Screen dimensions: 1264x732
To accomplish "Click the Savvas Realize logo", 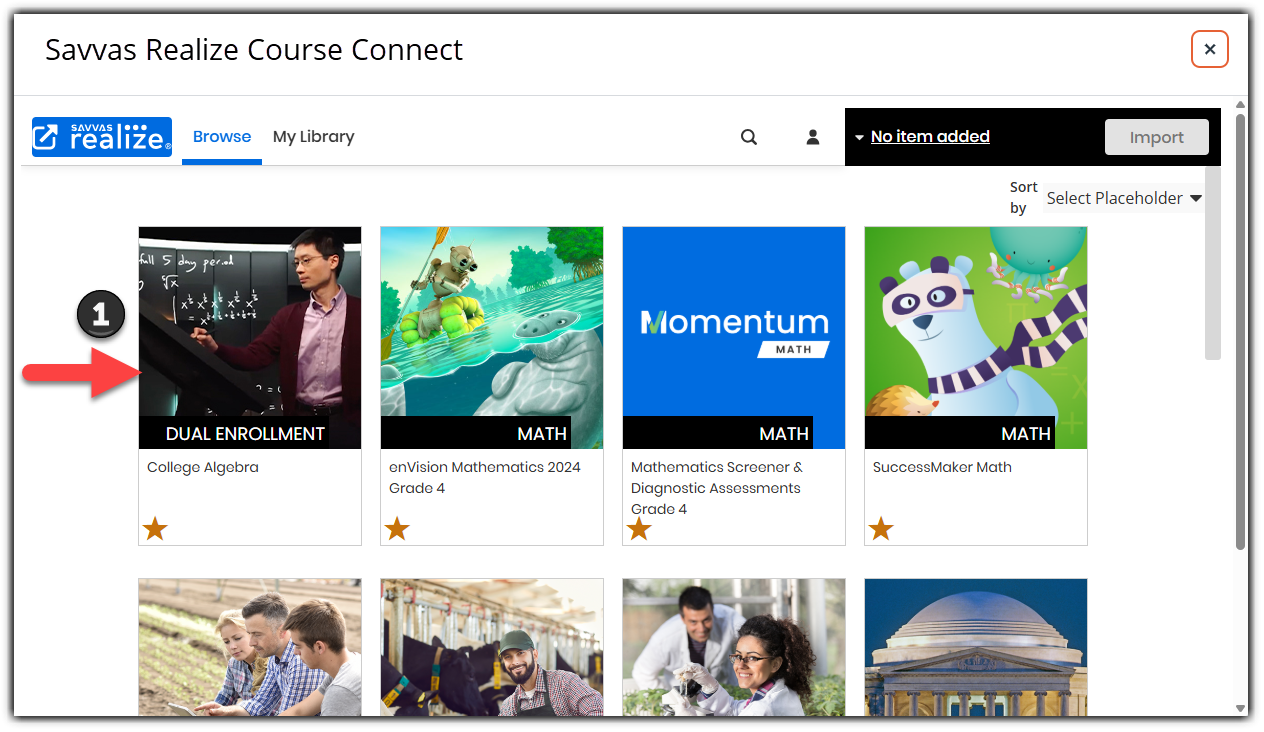I will click(x=102, y=137).
